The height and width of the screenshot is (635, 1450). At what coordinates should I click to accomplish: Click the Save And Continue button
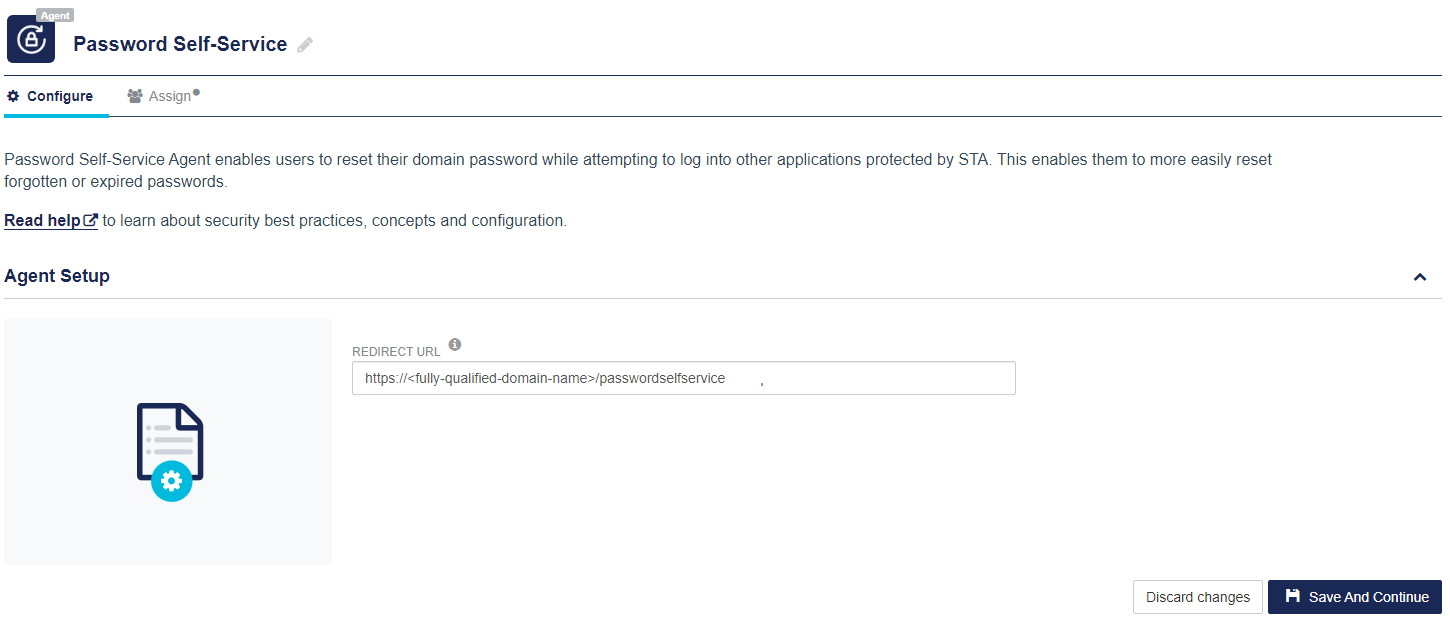[1354, 597]
